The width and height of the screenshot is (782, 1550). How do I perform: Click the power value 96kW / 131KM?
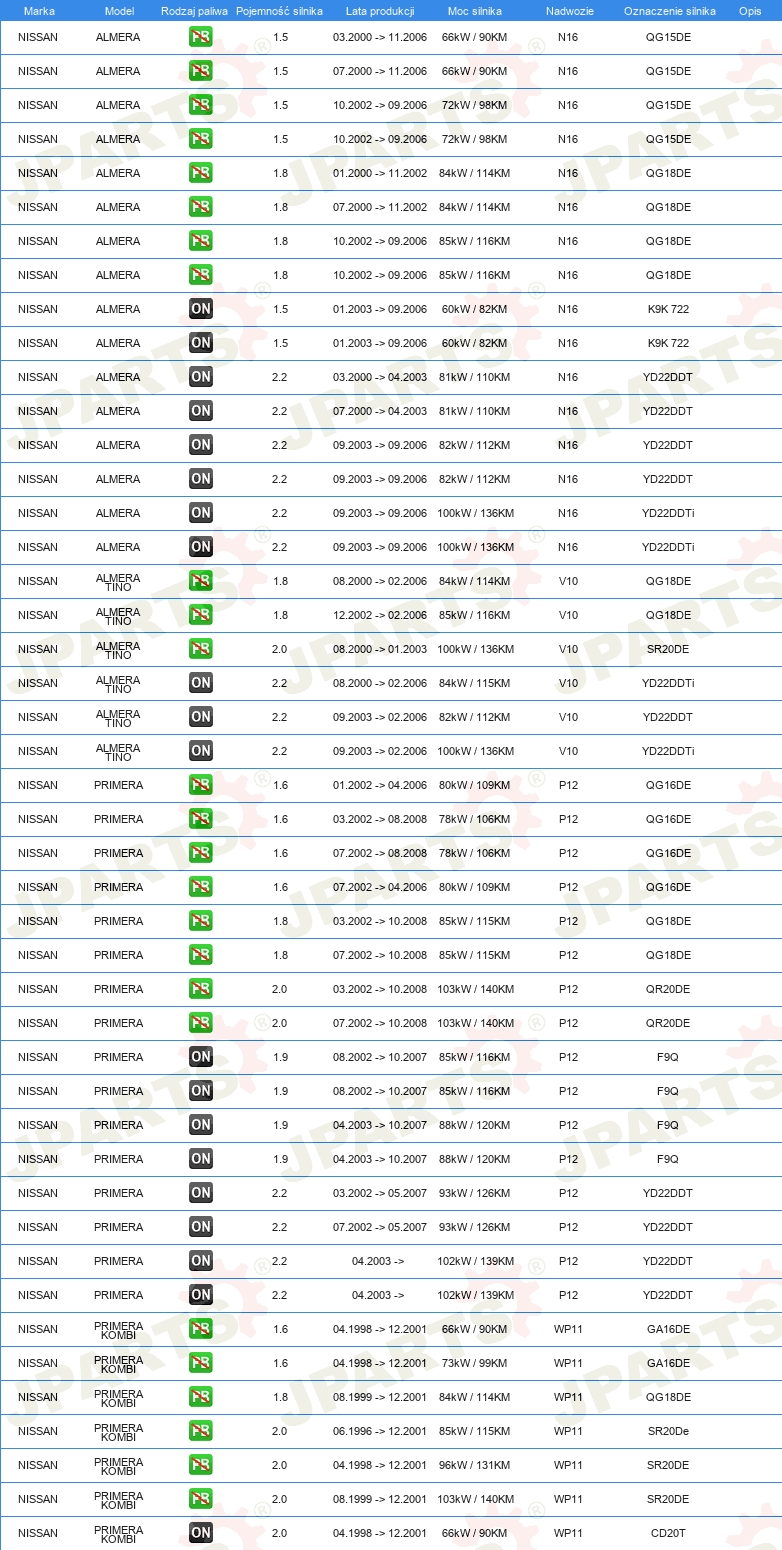475,1465
